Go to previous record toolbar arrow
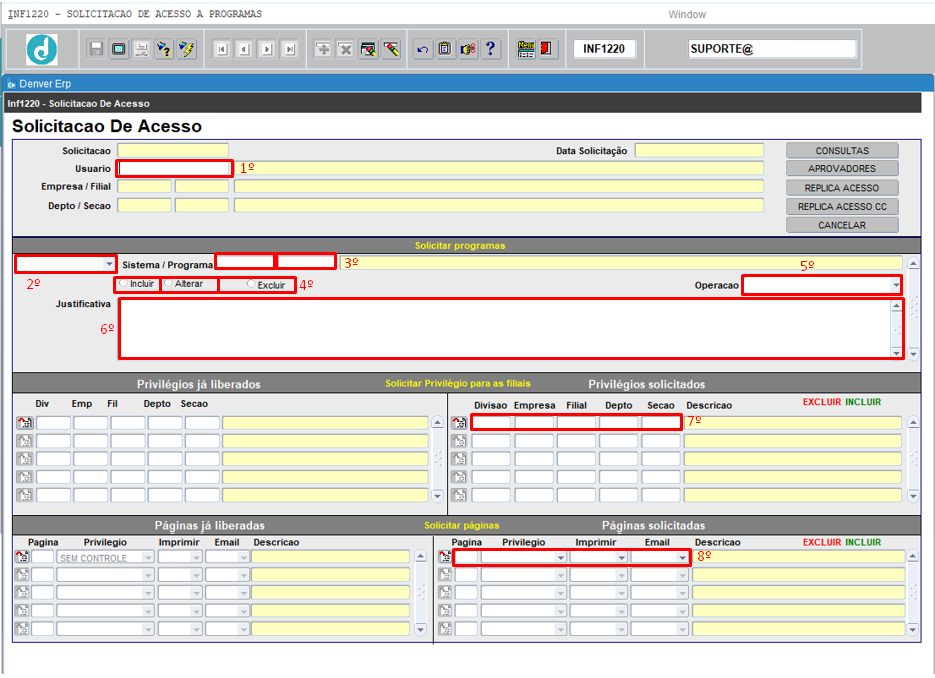This screenshot has width=935, height=678. coord(244,49)
